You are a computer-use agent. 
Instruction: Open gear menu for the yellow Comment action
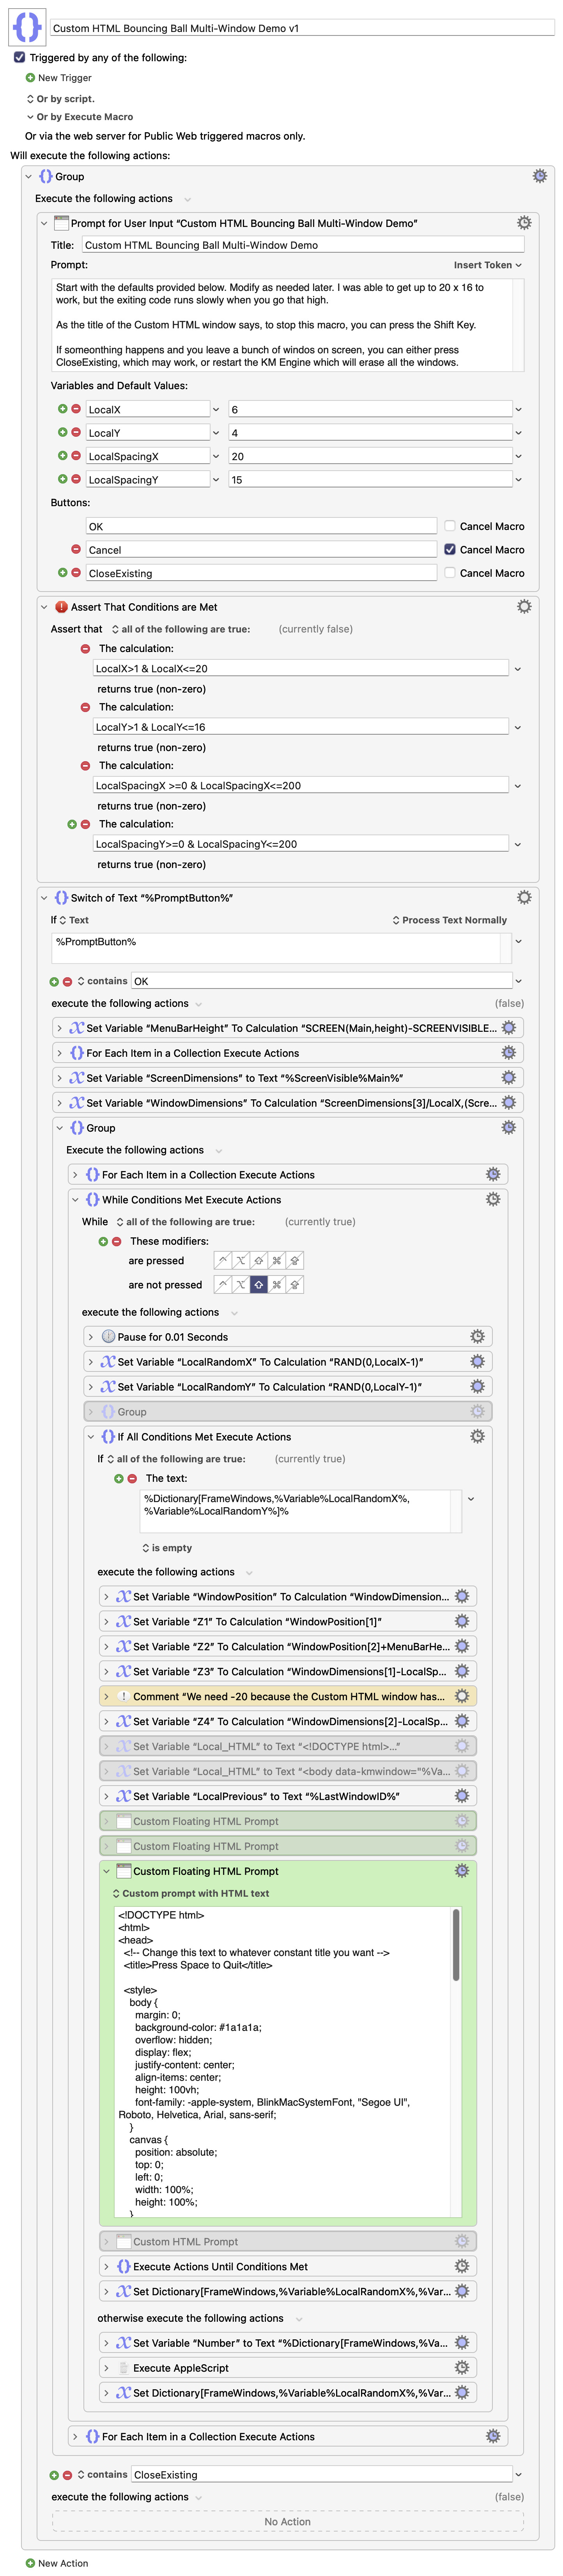pos(462,1696)
